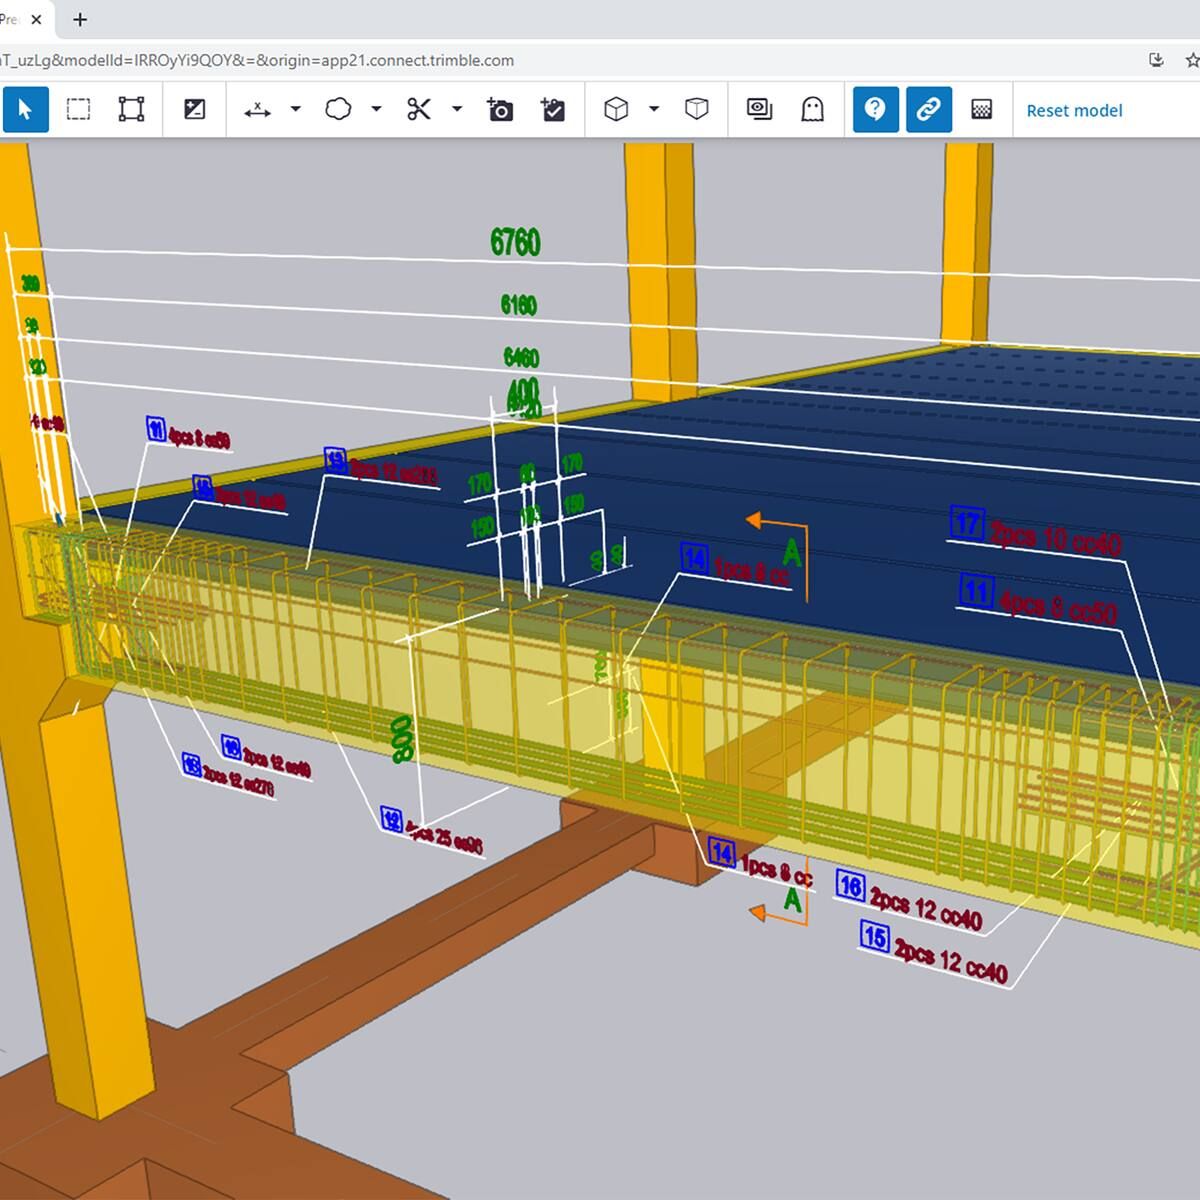This screenshot has height=1200, width=1200.
Task: Click the perspective cube view icon
Action: pos(697,109)
